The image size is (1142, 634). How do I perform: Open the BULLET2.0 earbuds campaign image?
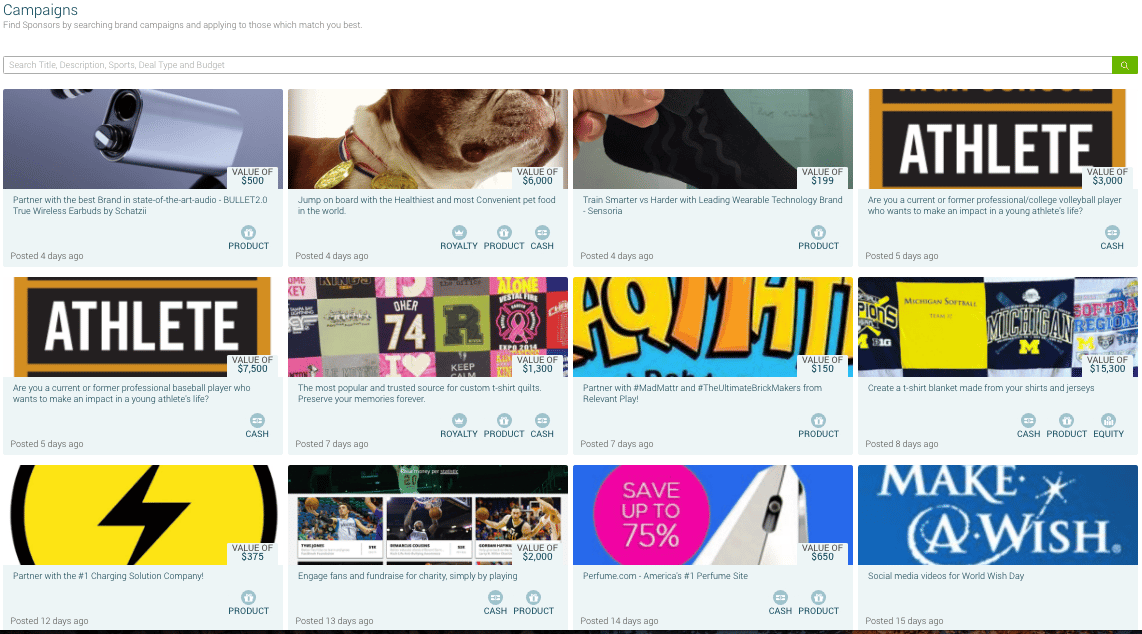[142, 139]
